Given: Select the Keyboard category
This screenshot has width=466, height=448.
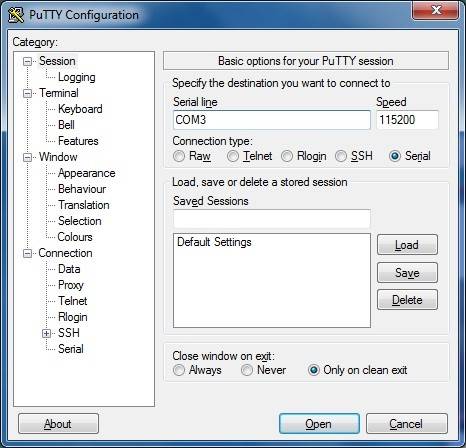Looking at the screenshot, I should pos(80,109).
